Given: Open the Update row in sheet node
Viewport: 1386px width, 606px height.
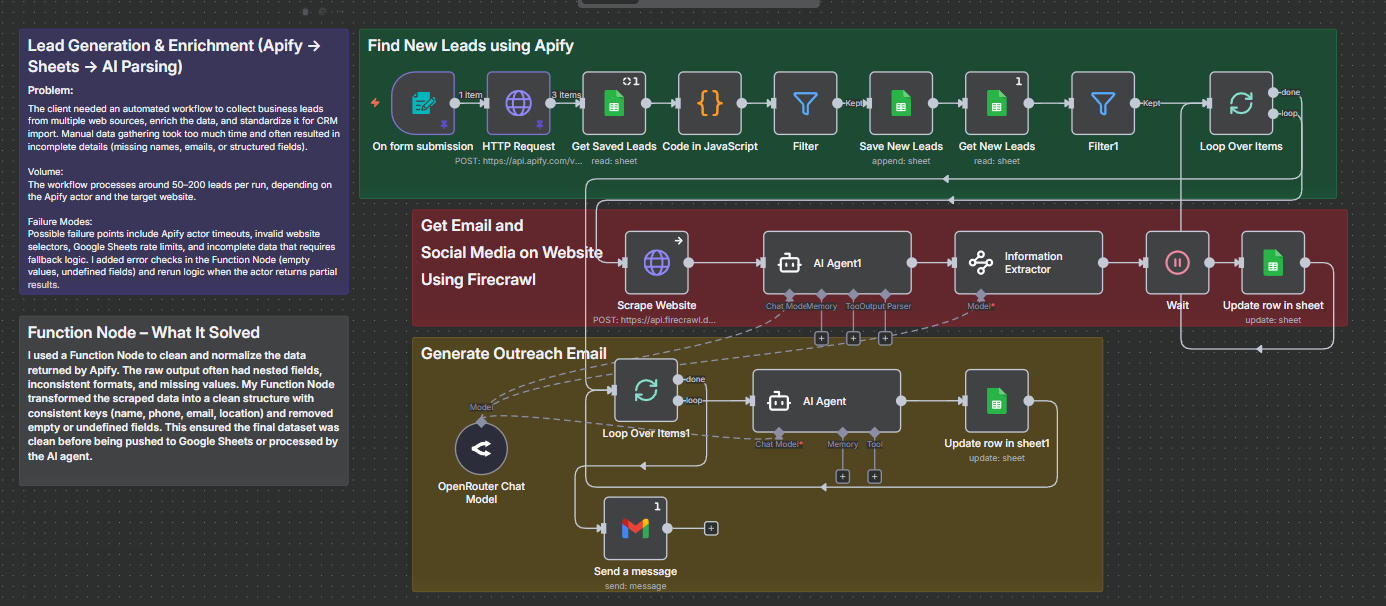Looking at the screenshot, I should (x=1273, y=263).
